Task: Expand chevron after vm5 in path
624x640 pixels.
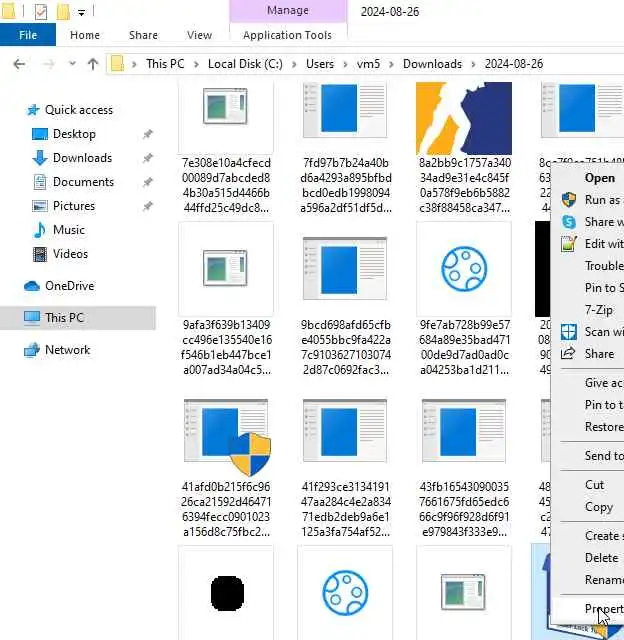Action: pos(391,64)
